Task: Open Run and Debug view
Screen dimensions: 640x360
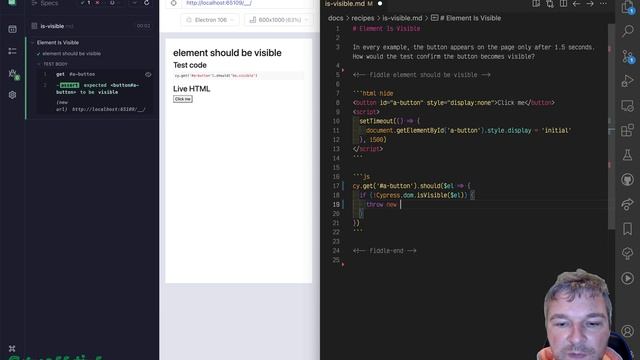Action: pyautogui.click(x=627, y=81)
